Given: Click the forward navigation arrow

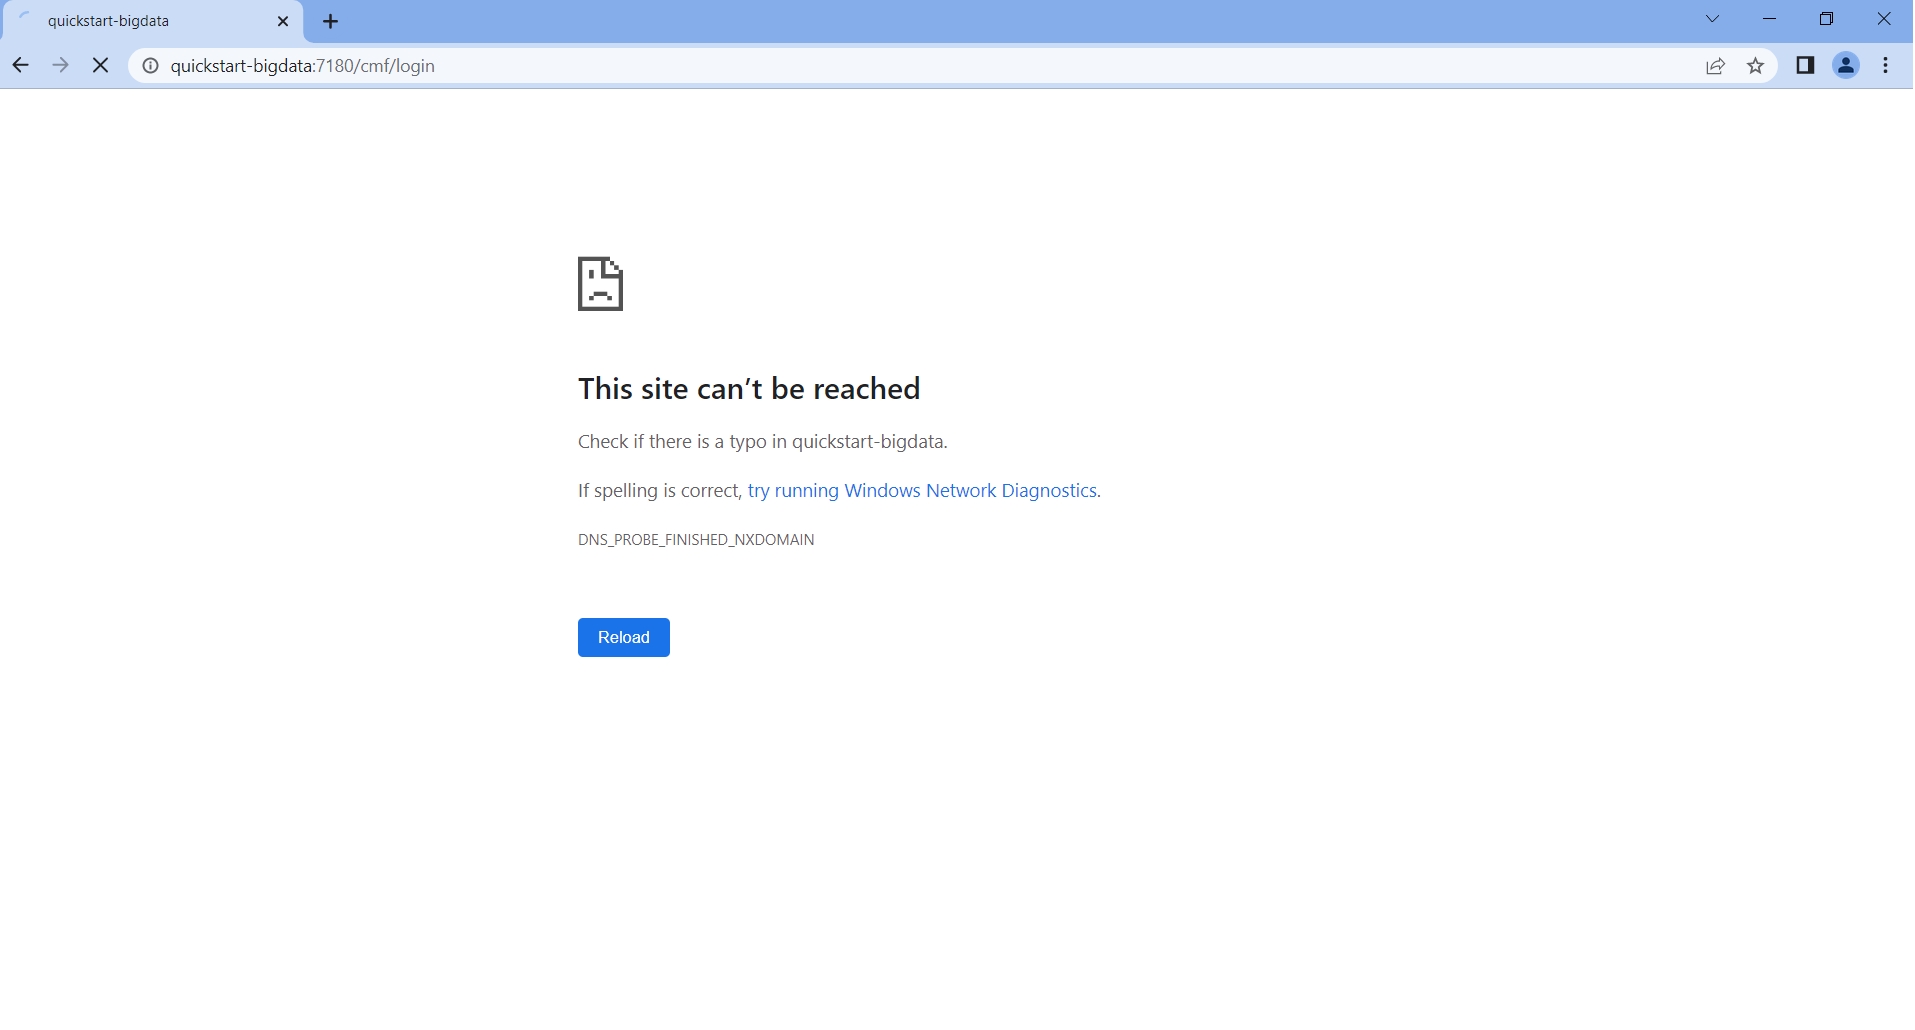Looking at the screenshot, I should tap(60, 66).
